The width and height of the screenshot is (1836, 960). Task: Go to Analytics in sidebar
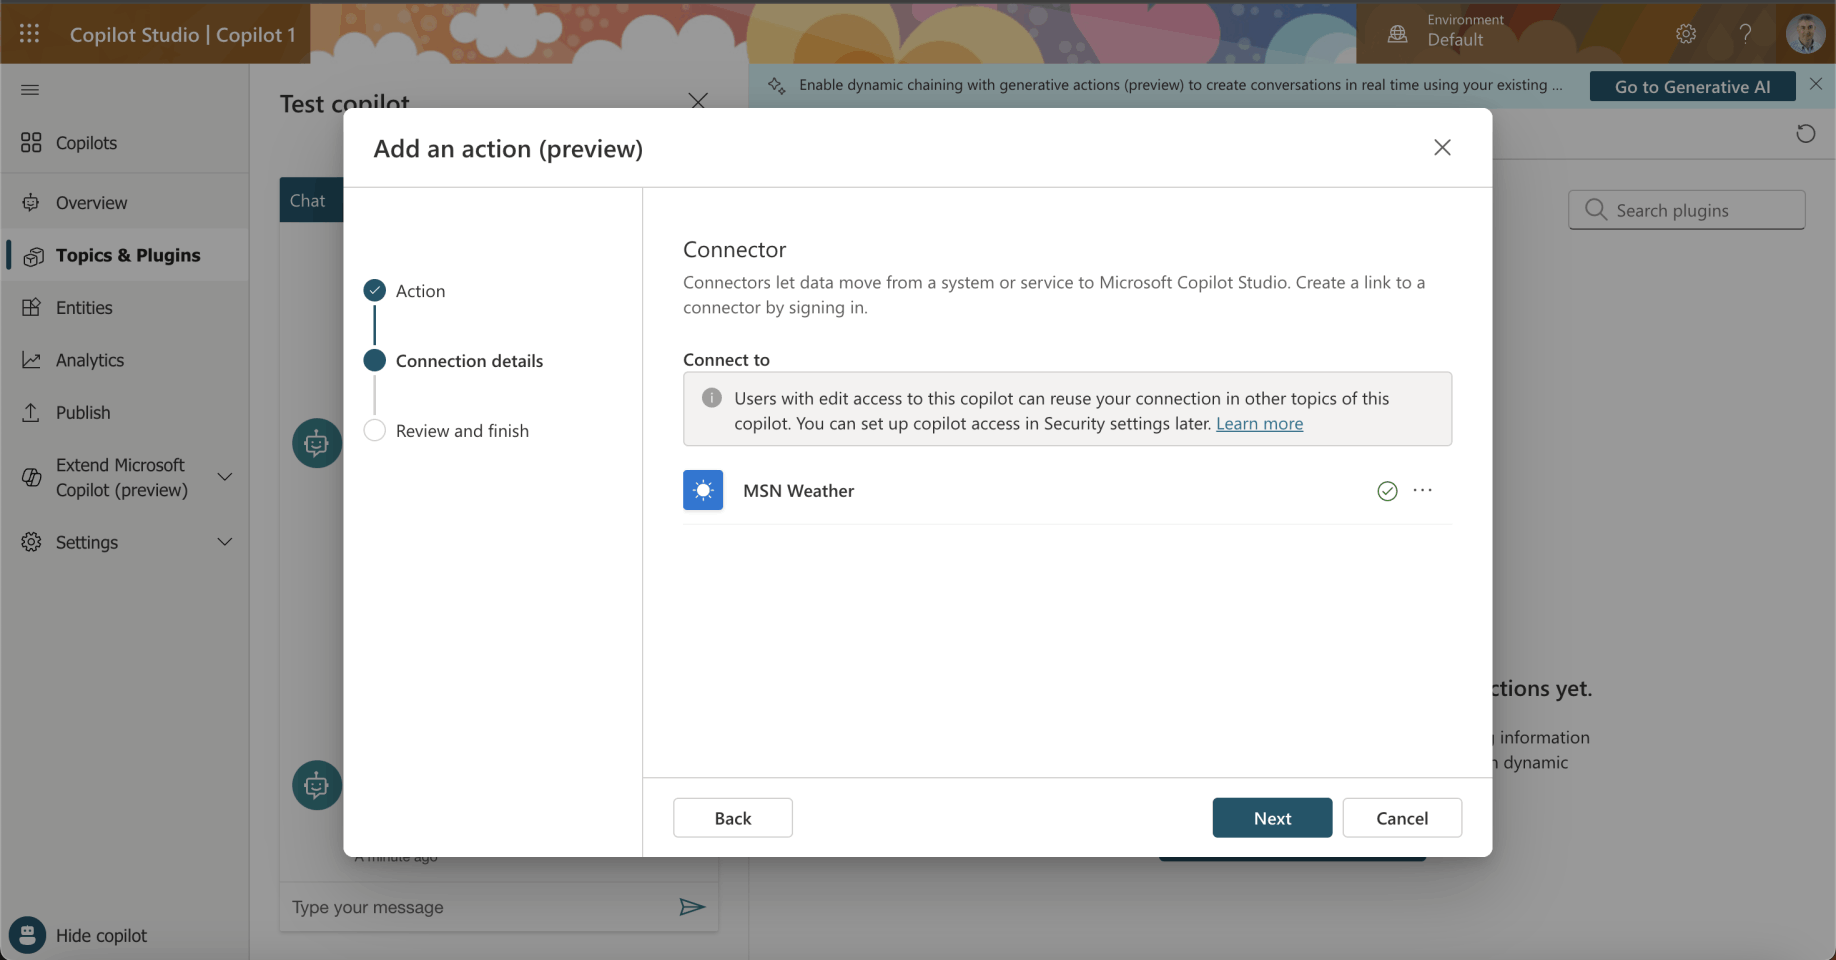click(90, 360)
